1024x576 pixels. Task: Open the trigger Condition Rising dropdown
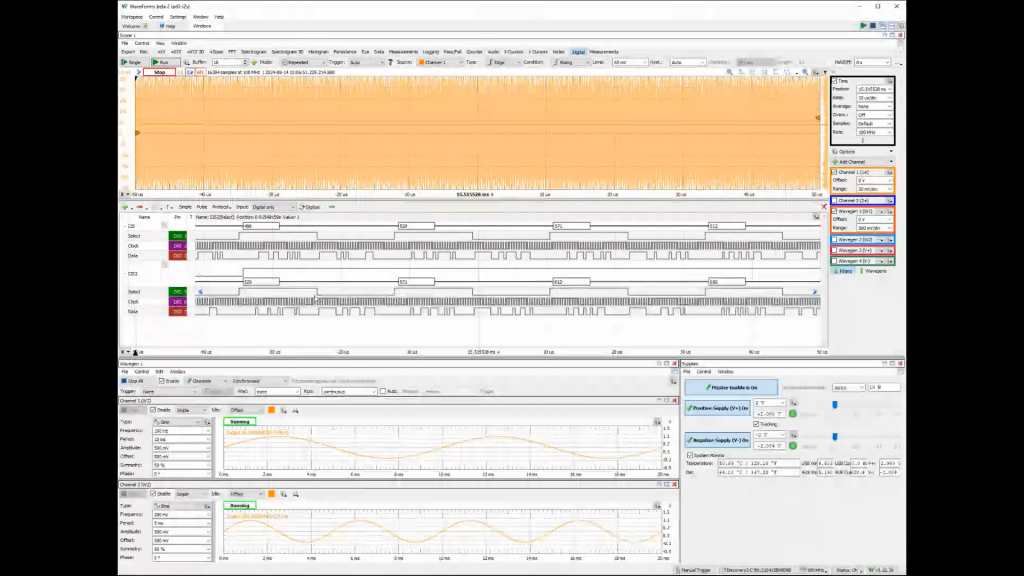pyautogui.click(x=570, y=62)
